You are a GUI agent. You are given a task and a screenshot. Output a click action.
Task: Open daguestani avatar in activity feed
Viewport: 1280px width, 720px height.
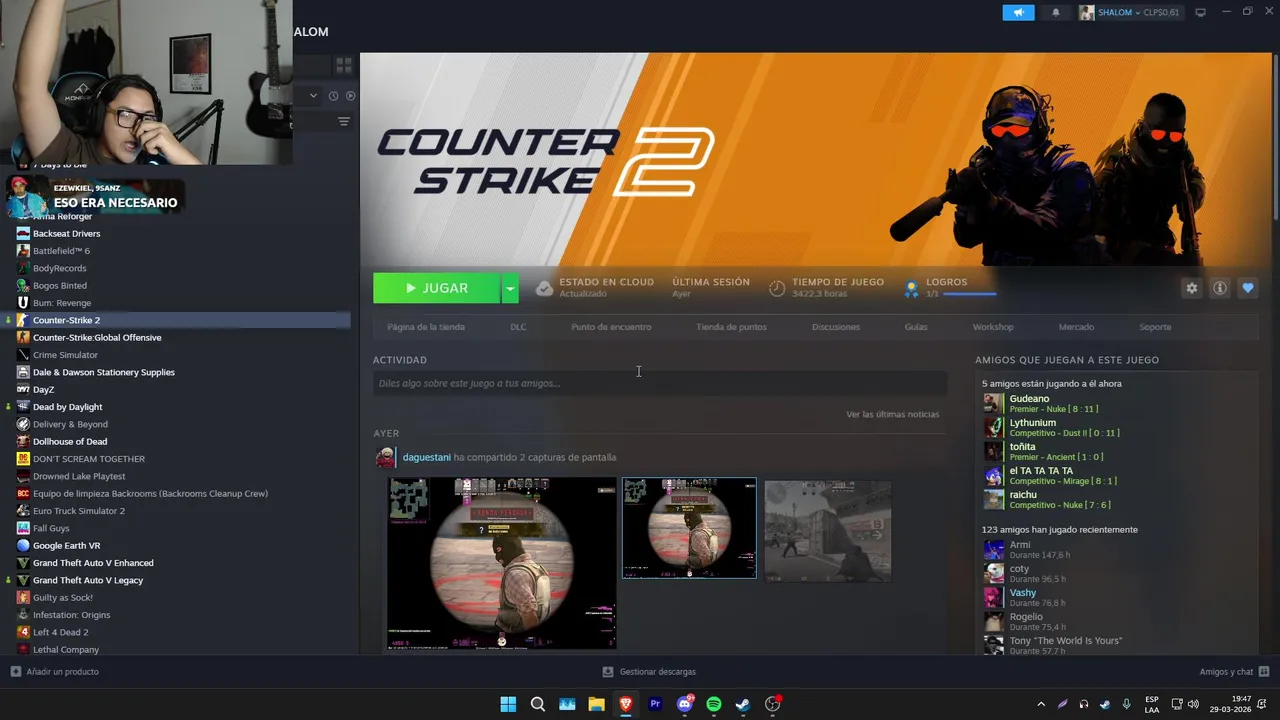point(385,457)
